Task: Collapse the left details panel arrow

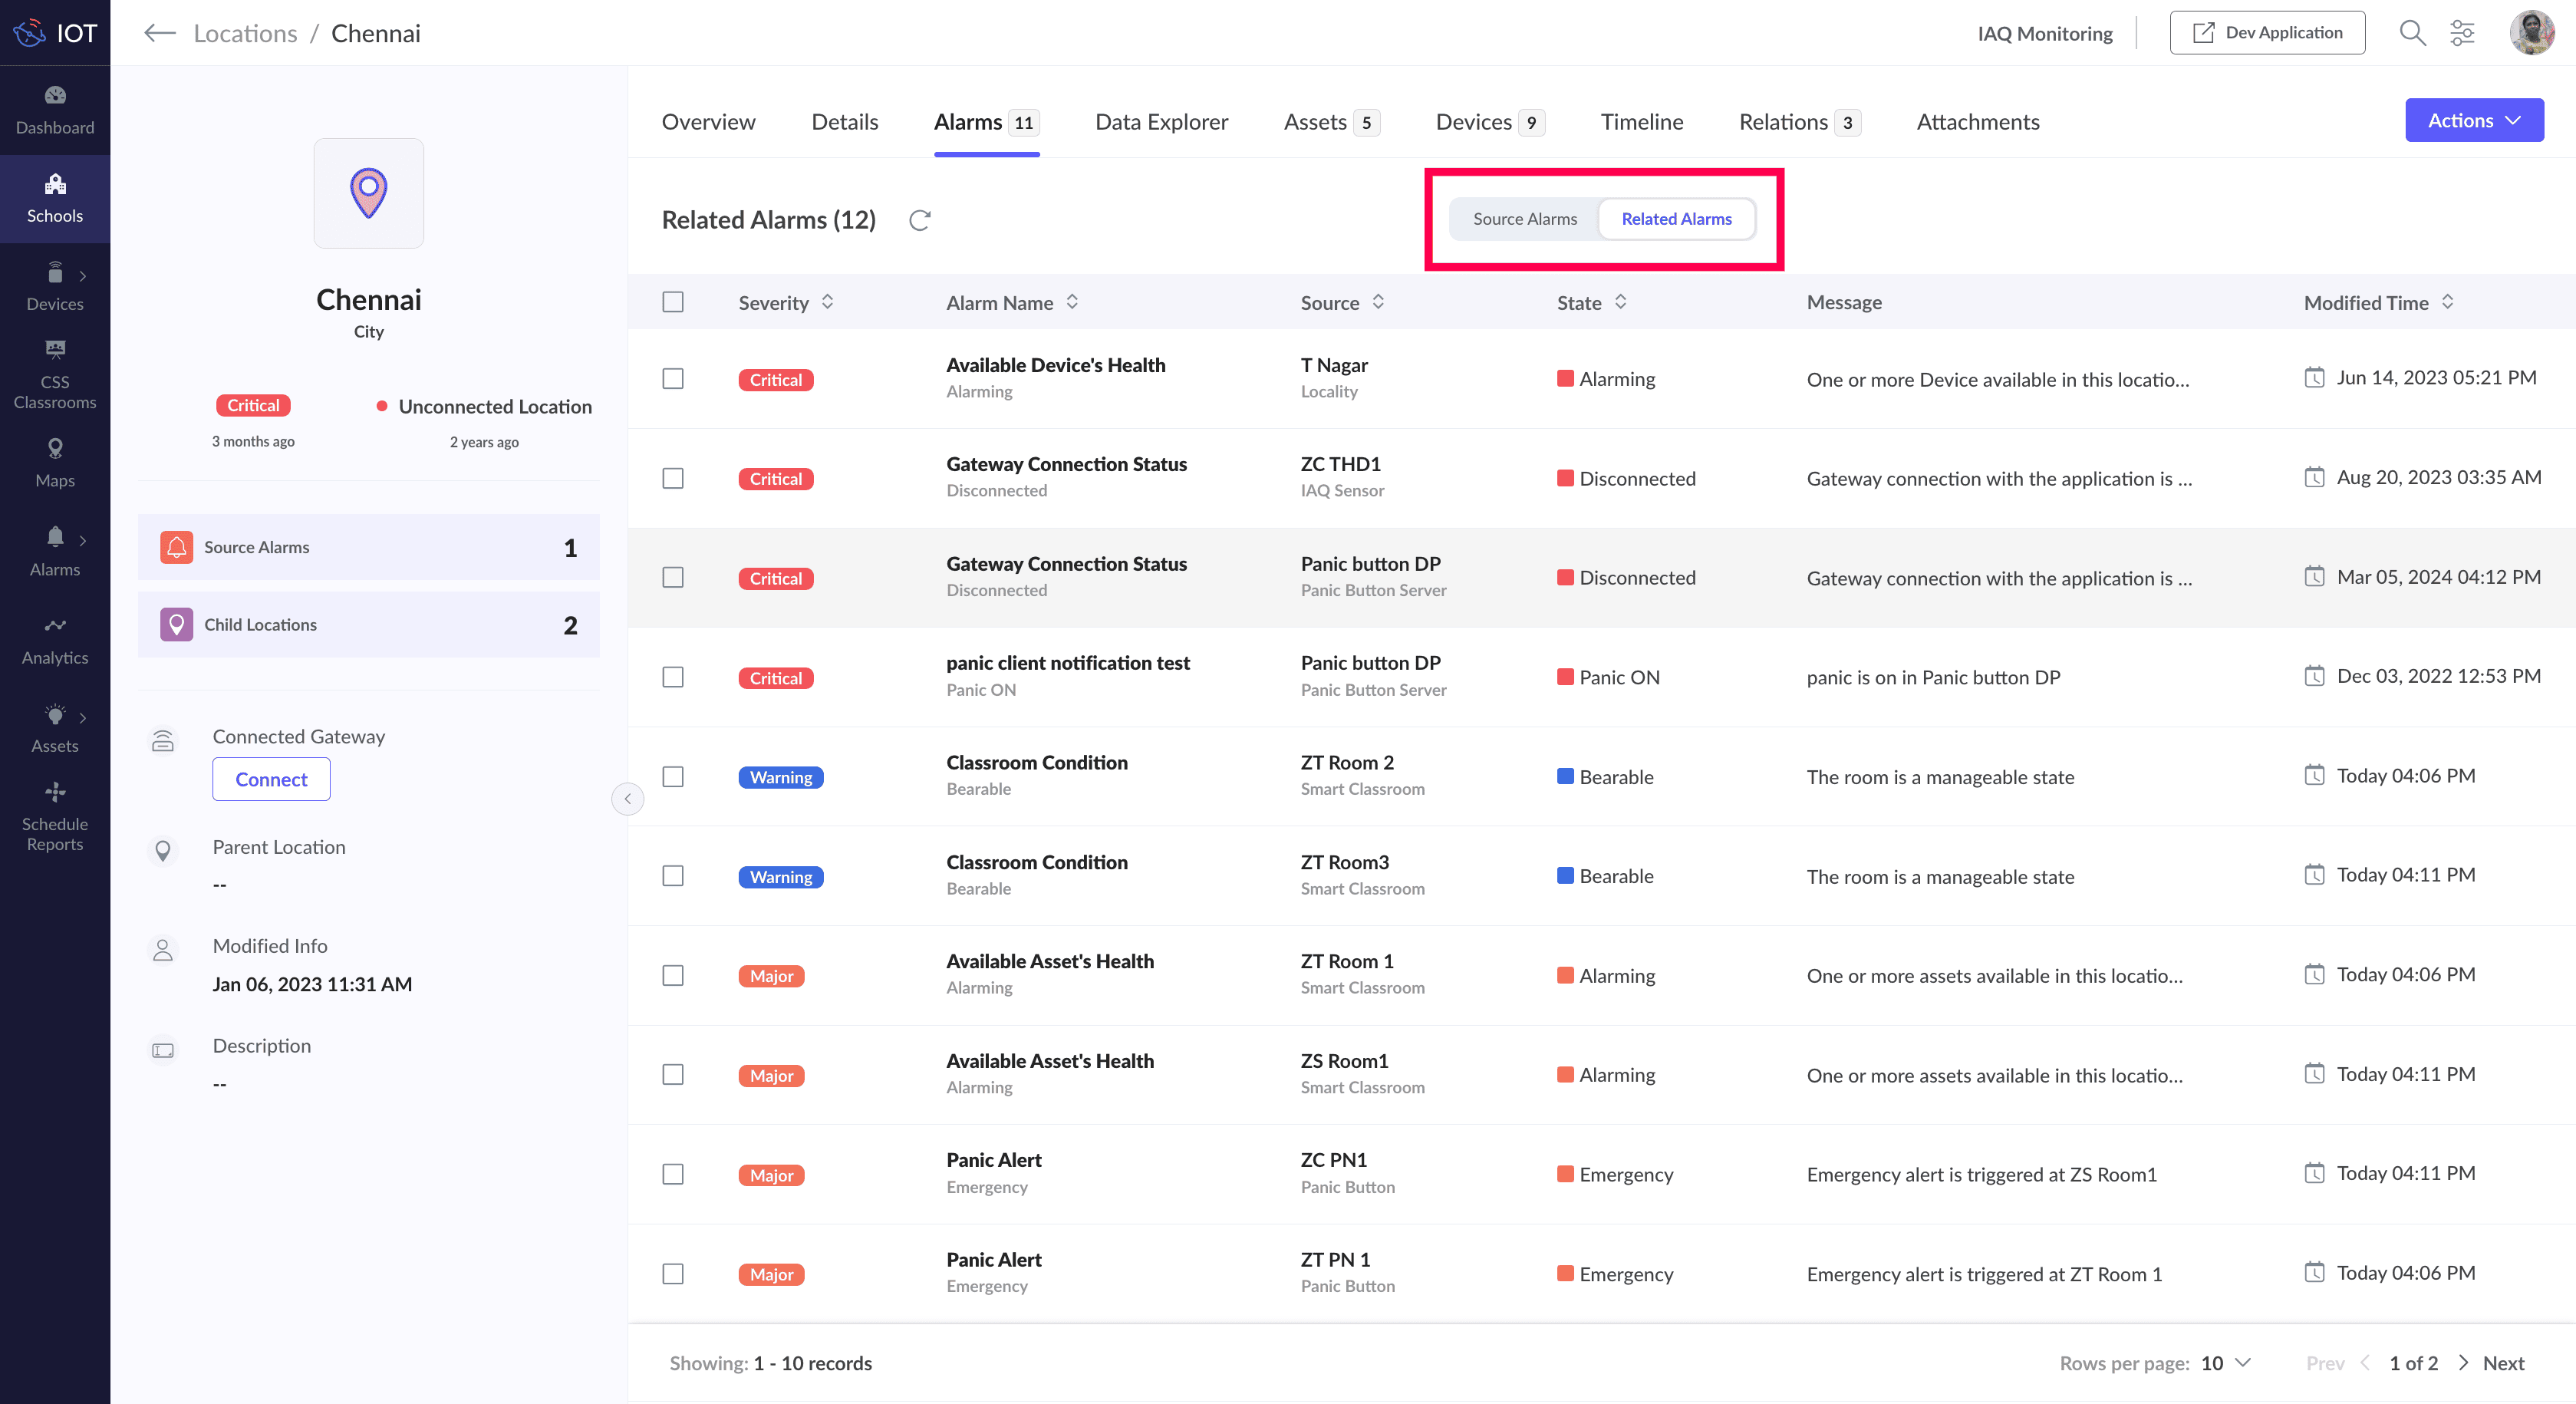Action: pyautogui.click(x=627, y=798)
